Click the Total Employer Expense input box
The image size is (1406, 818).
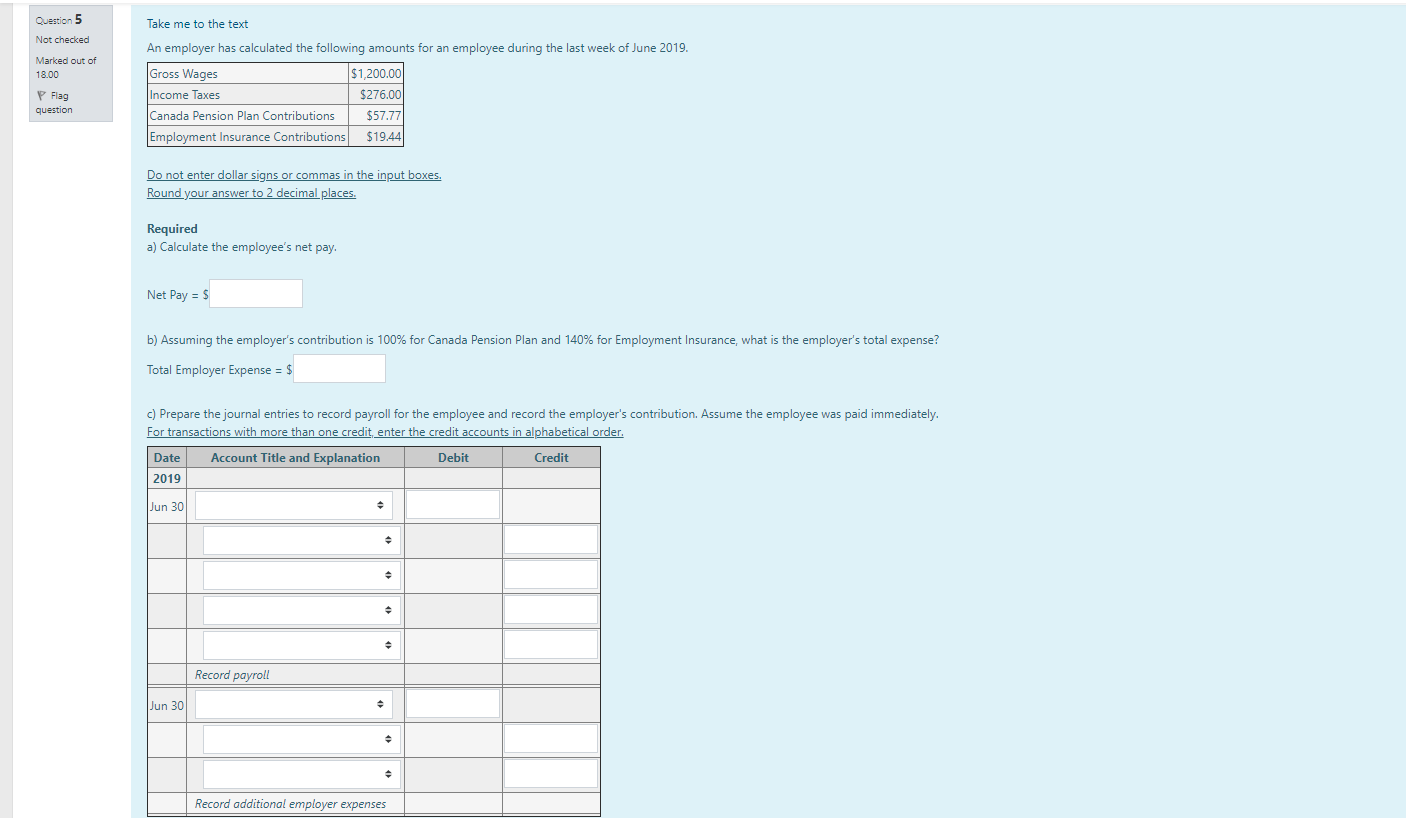click(339, 368)
